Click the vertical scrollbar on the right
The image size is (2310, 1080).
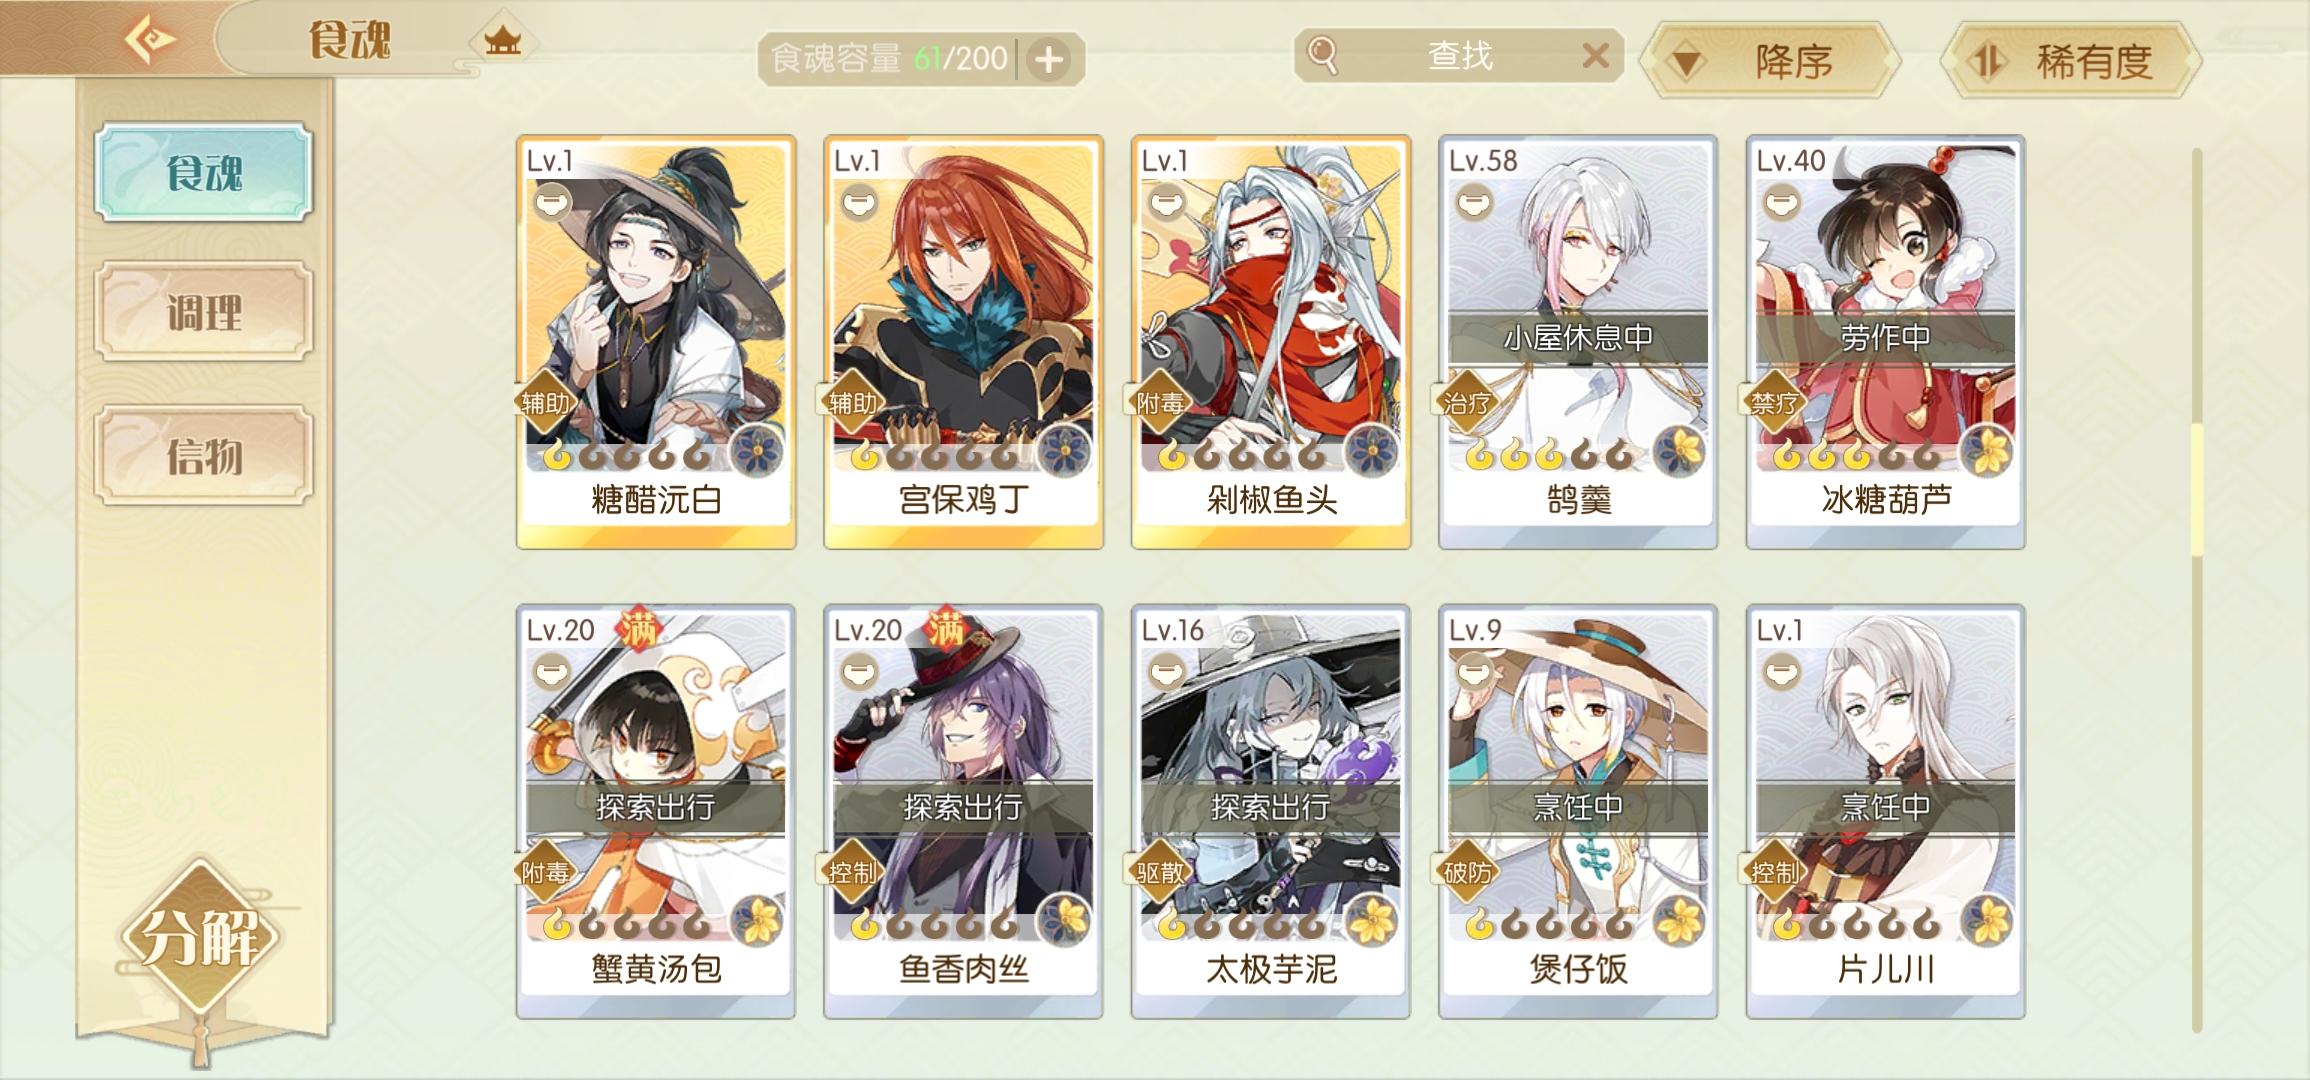(2197, 590)
